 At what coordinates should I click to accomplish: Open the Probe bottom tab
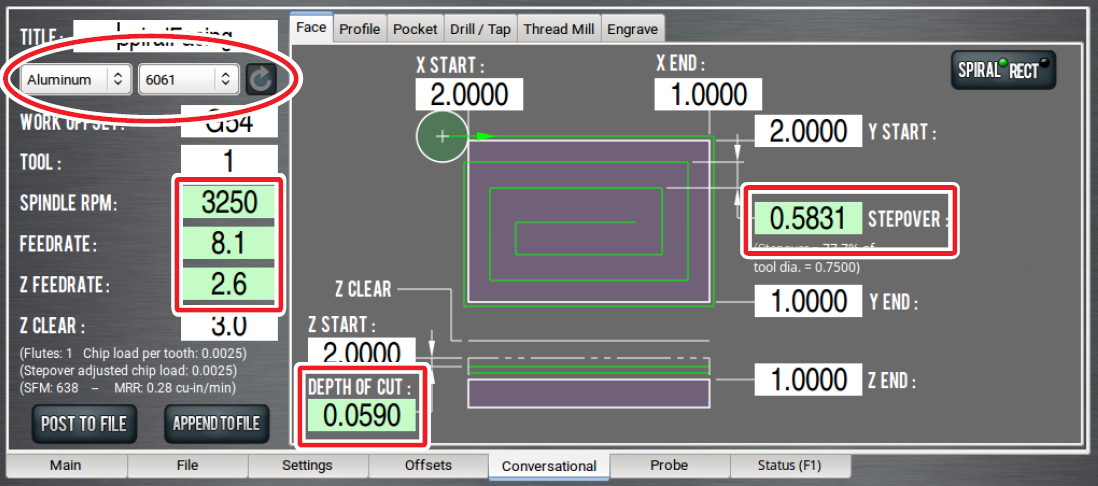[x=669, y=465]
